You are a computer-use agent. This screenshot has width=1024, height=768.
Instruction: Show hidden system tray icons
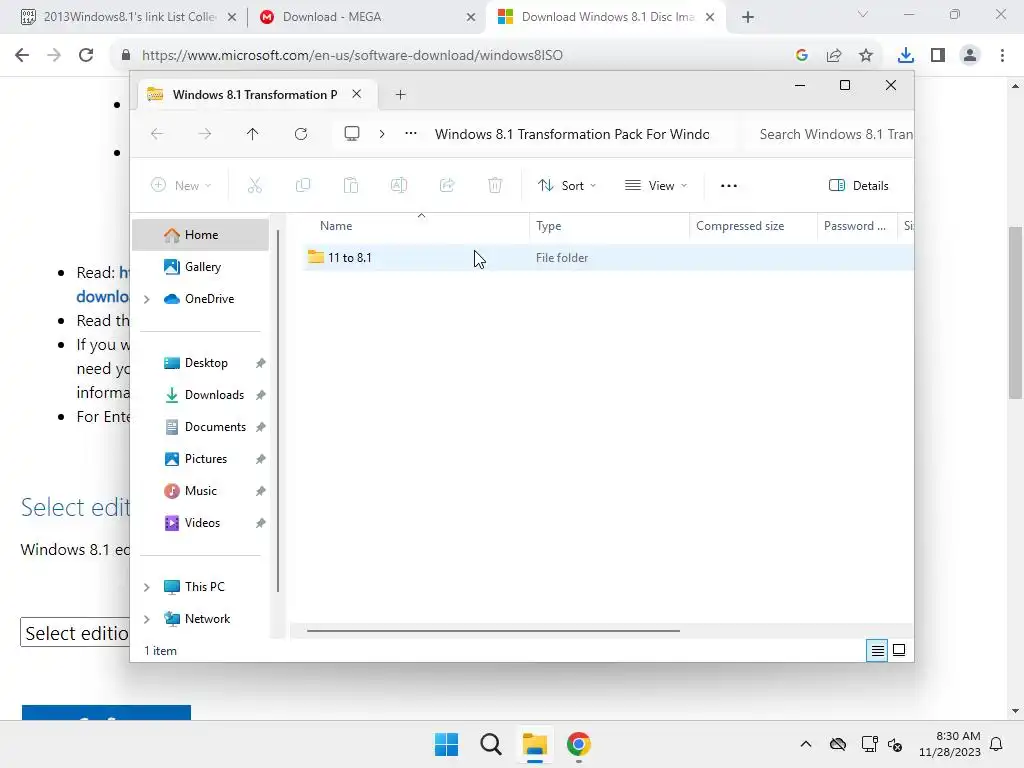806,744
